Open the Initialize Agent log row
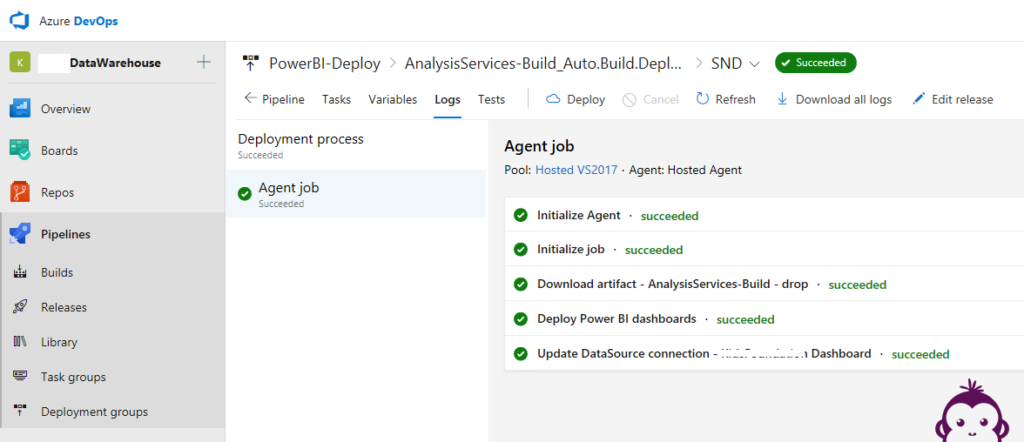The image size is (1024, 442). point(764,215)
